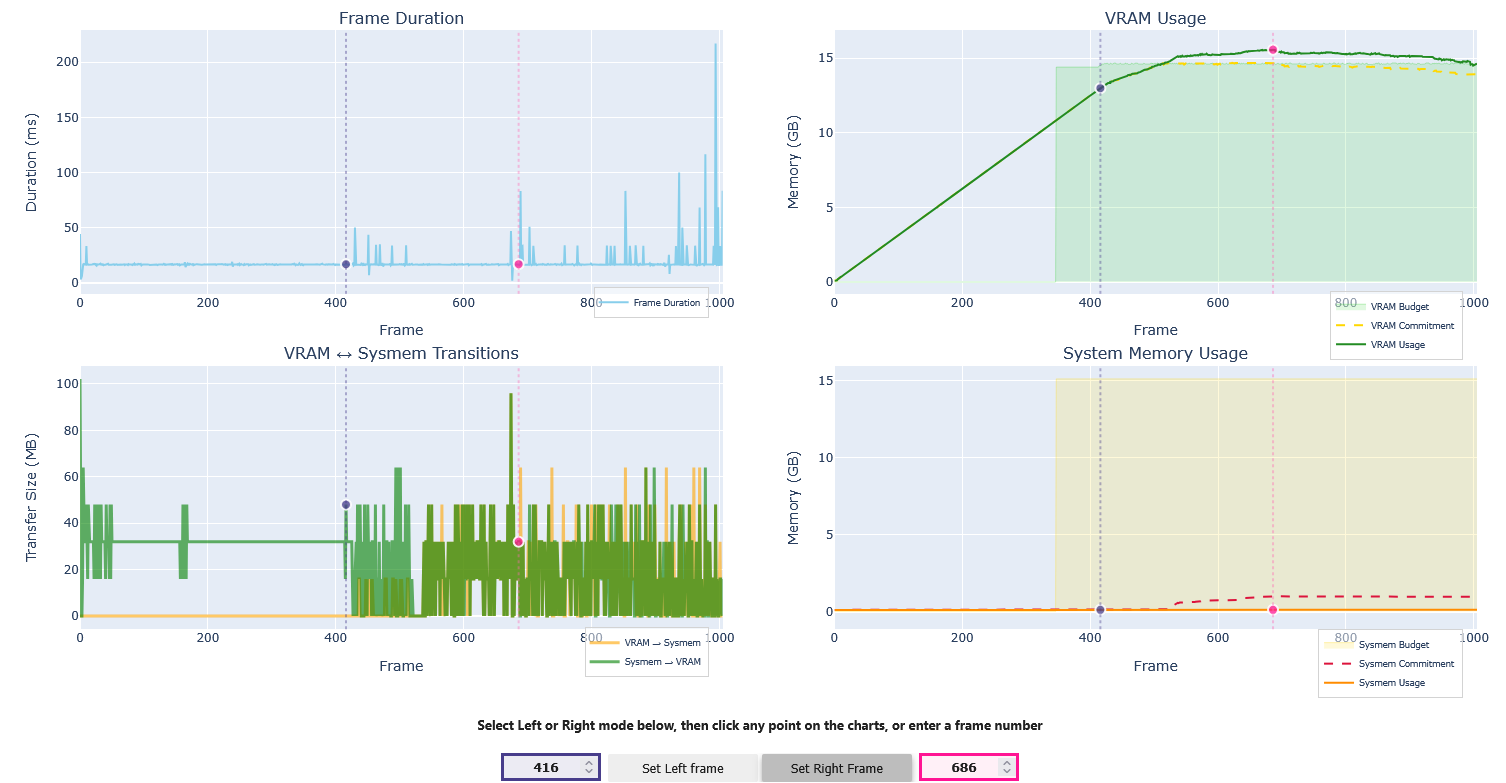Click the pink dot on the Transitions chart
The image size is (1506, 783).
(518, 541)
